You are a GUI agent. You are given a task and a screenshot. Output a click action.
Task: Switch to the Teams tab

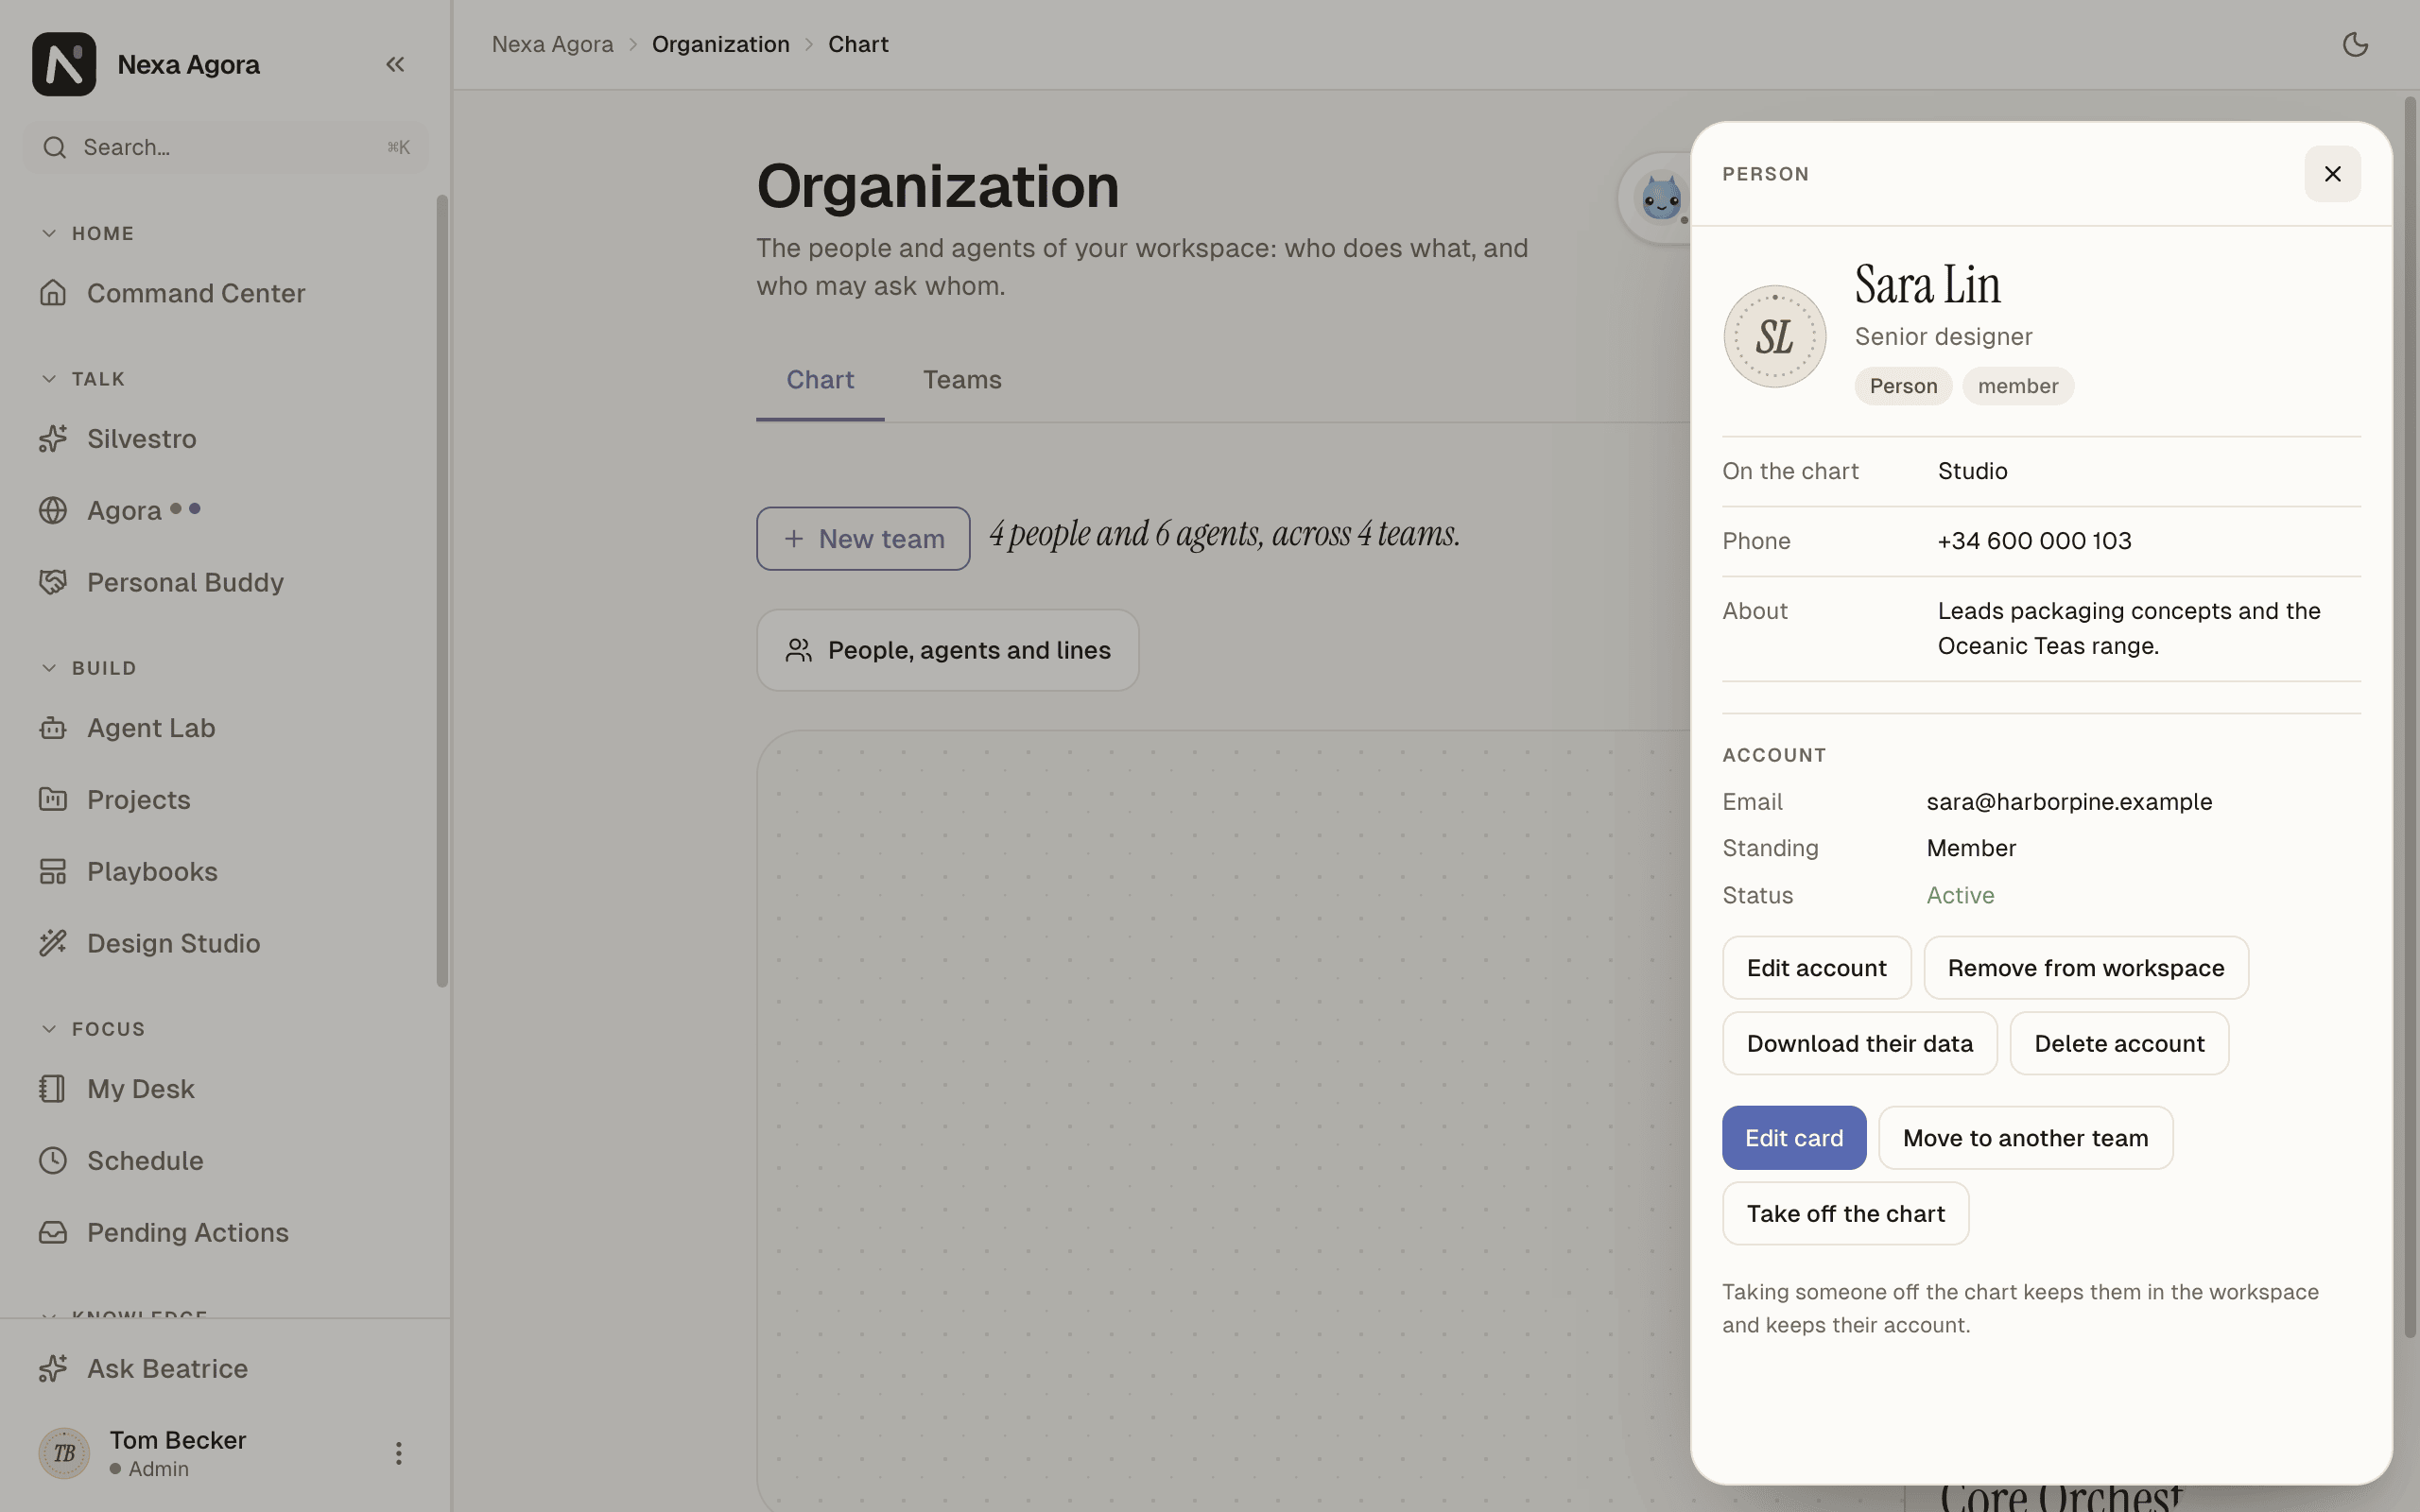[x=962, y=380]
